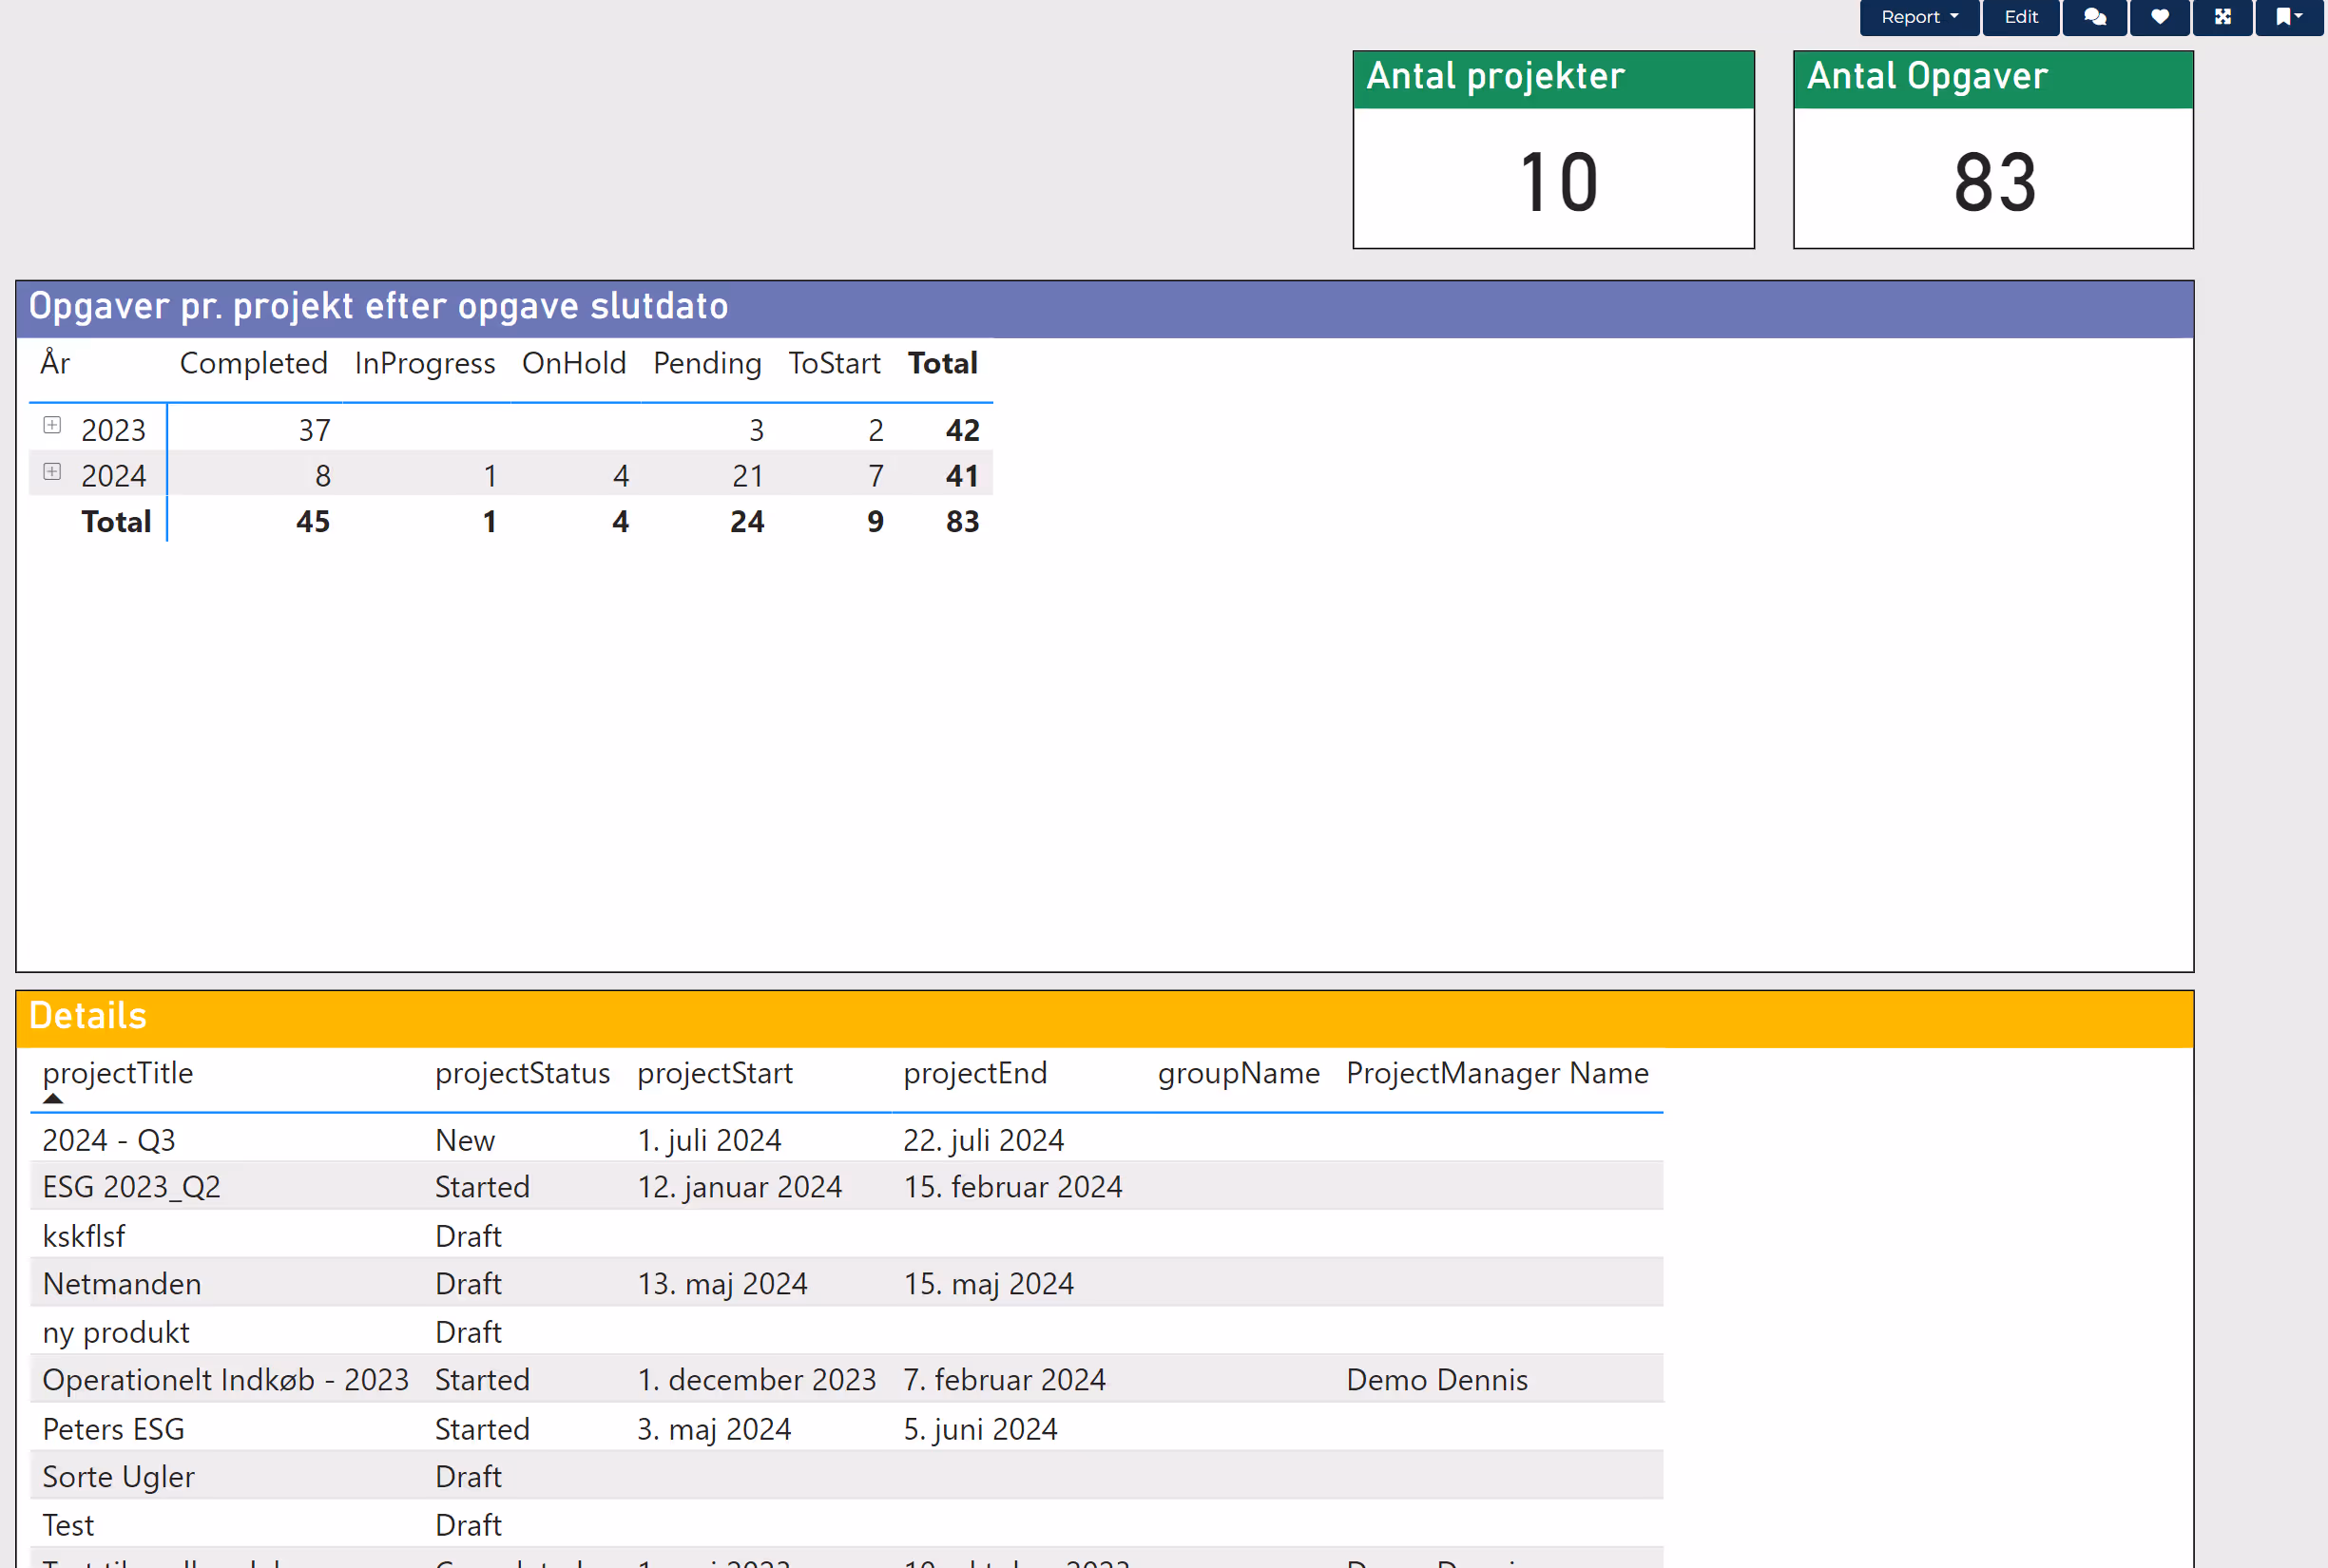Select the Antal Opgaver card value
2328x1568 pixels.
point(1994,182)
